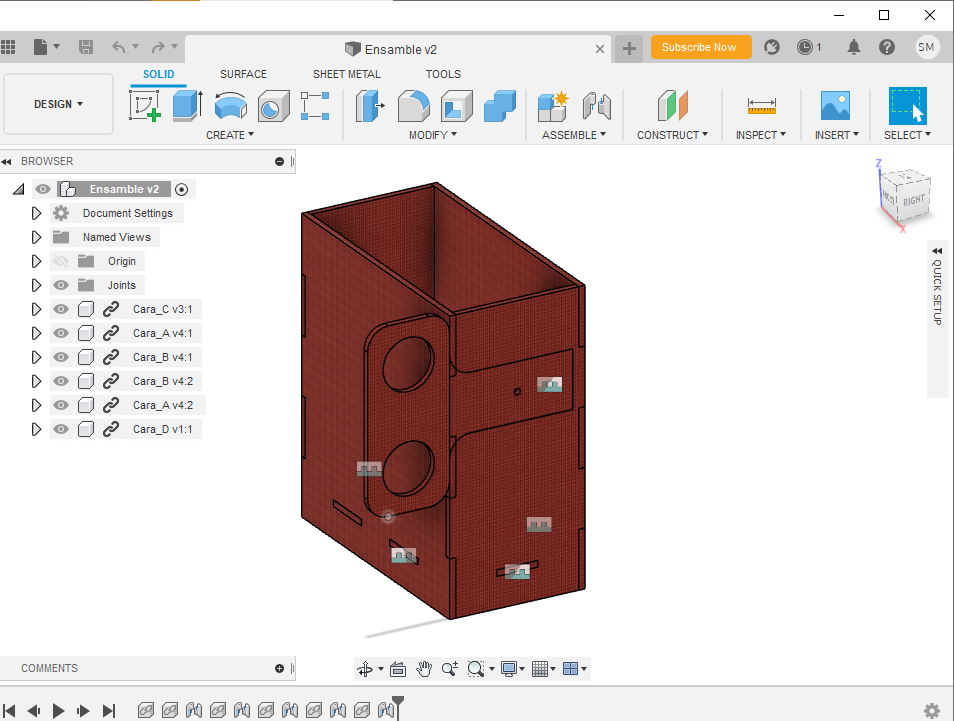Image resolution: width=954 pixels, height=721 pixels.
Task: Undo the last action
Action: click(x=119, y=47)
